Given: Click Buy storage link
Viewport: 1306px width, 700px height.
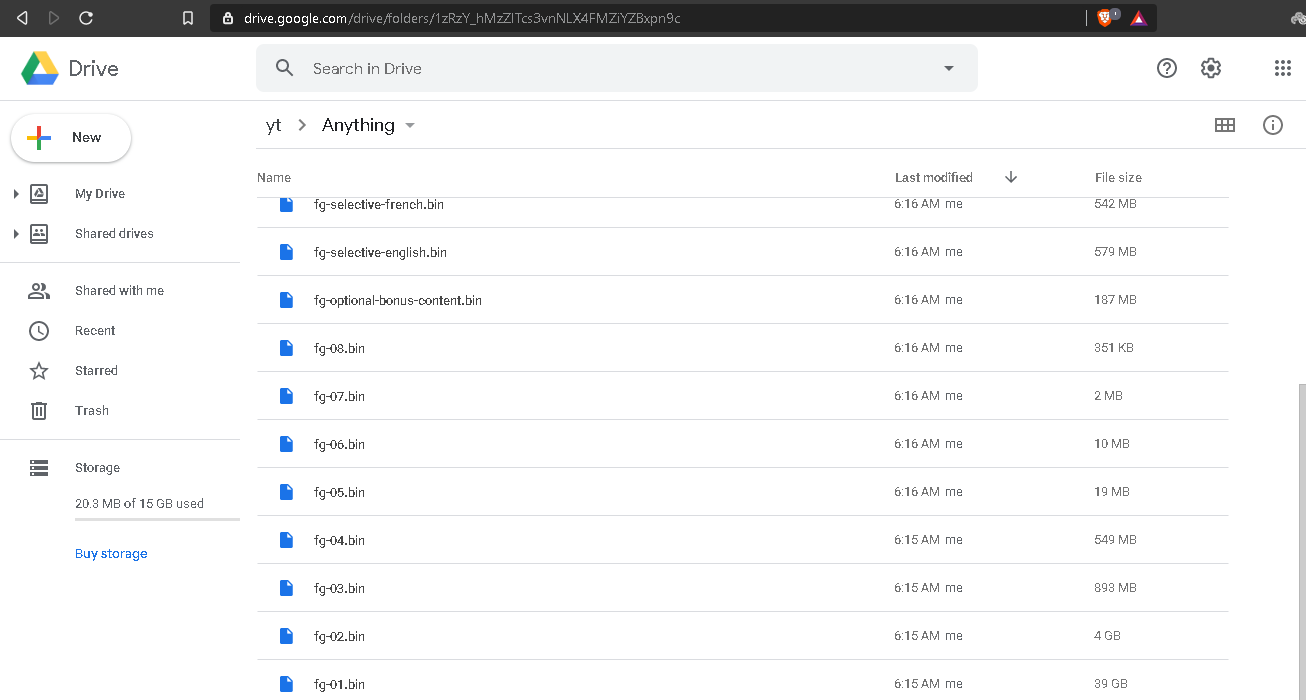Looking at the screenshot, I should tap(111, 554).
